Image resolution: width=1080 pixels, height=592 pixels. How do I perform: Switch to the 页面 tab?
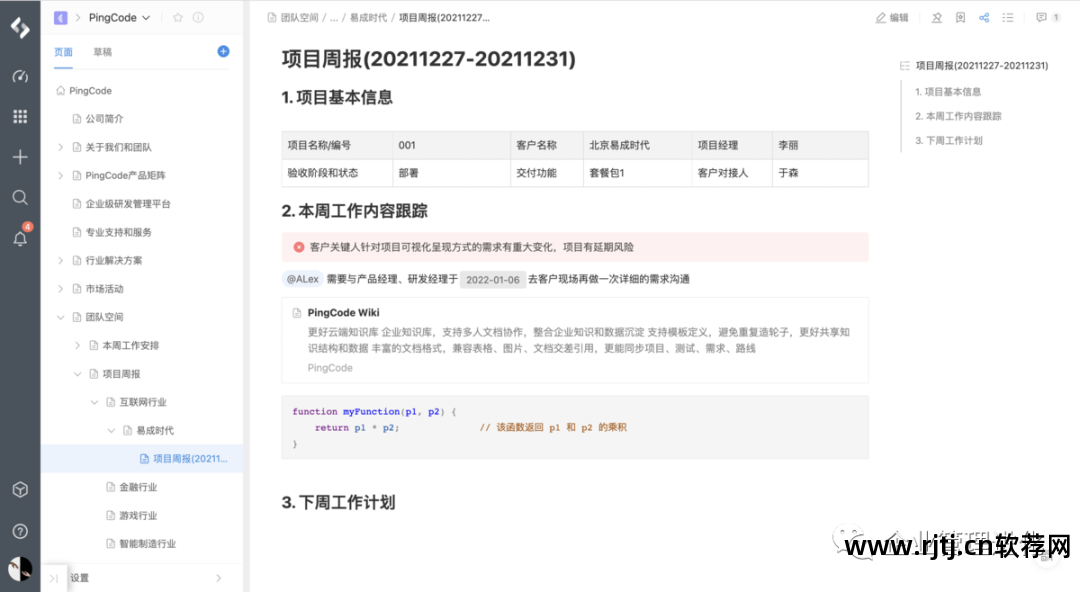click(x=63, y=52)
